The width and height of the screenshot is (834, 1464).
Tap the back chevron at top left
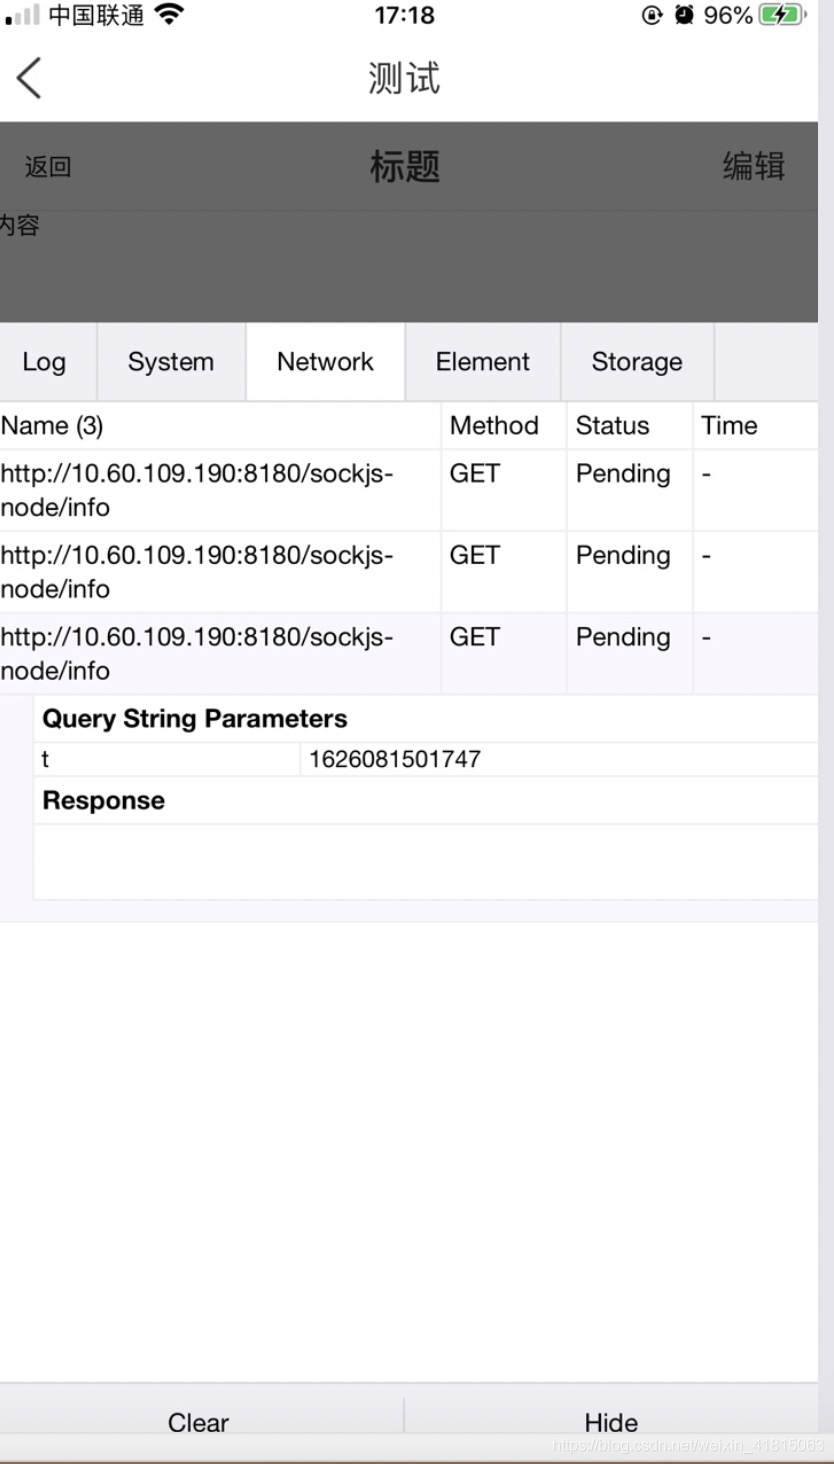pyautogui.click(x=28, y=77)
